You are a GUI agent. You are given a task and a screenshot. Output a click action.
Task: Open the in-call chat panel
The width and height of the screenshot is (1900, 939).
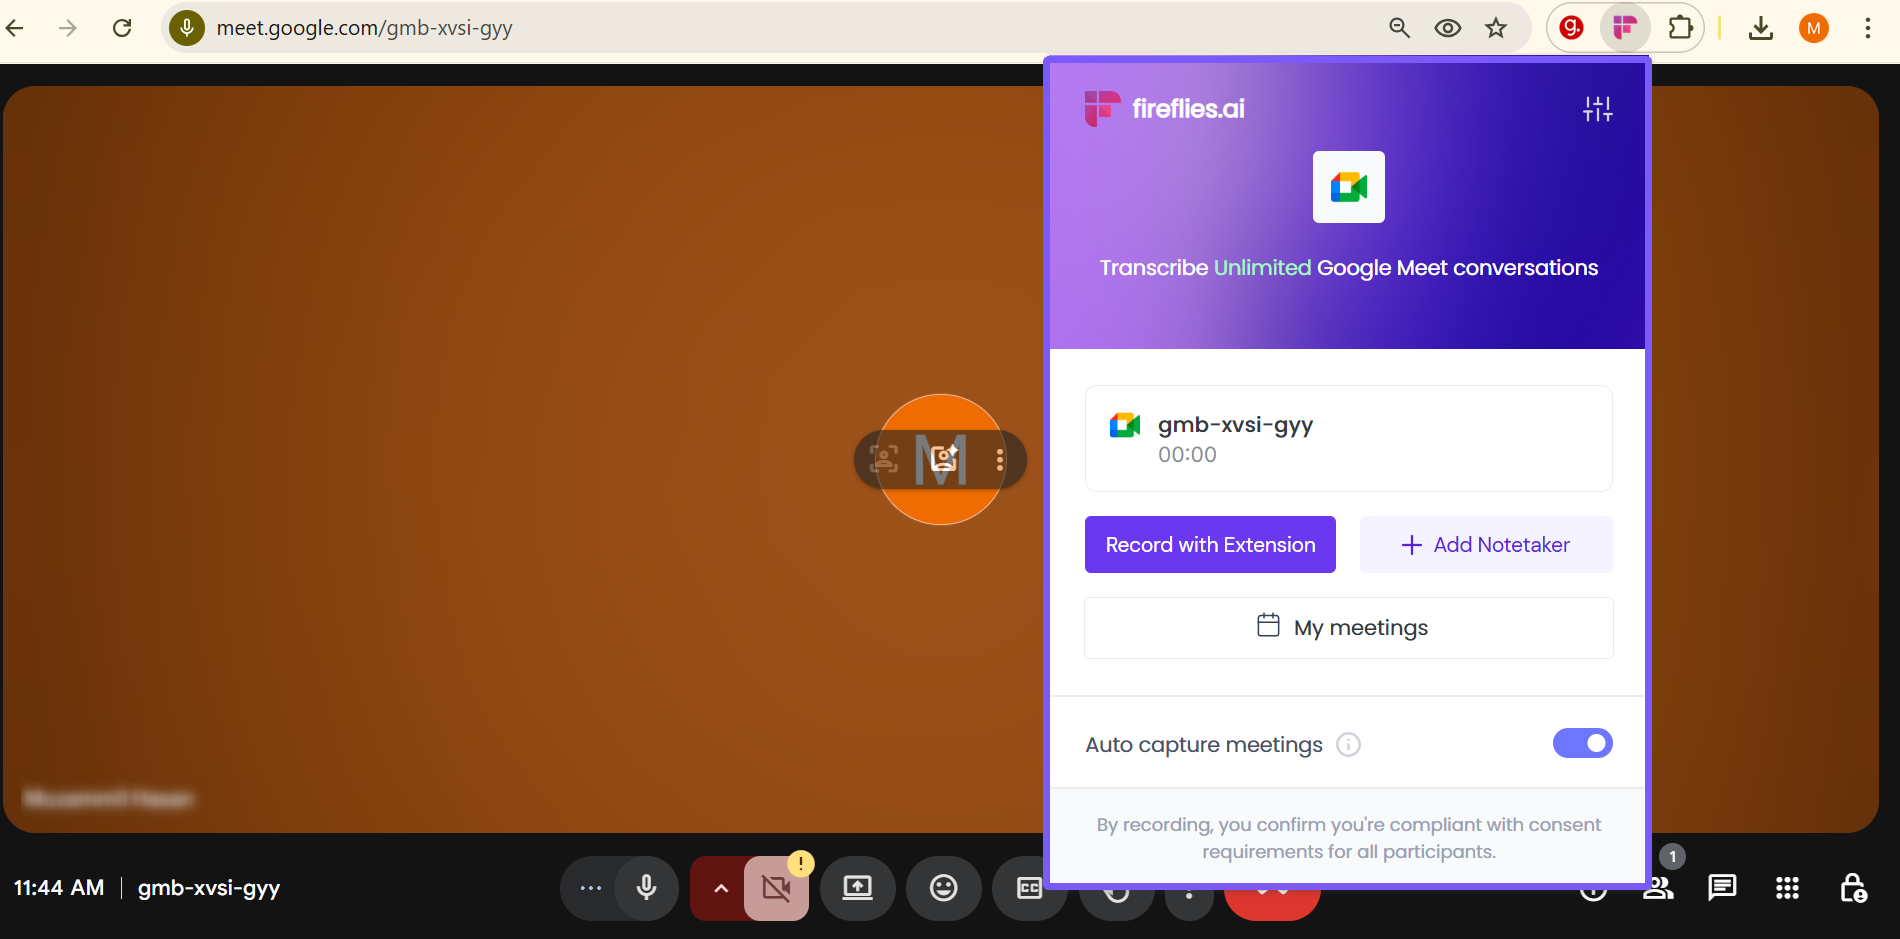tap(1722, 888)
